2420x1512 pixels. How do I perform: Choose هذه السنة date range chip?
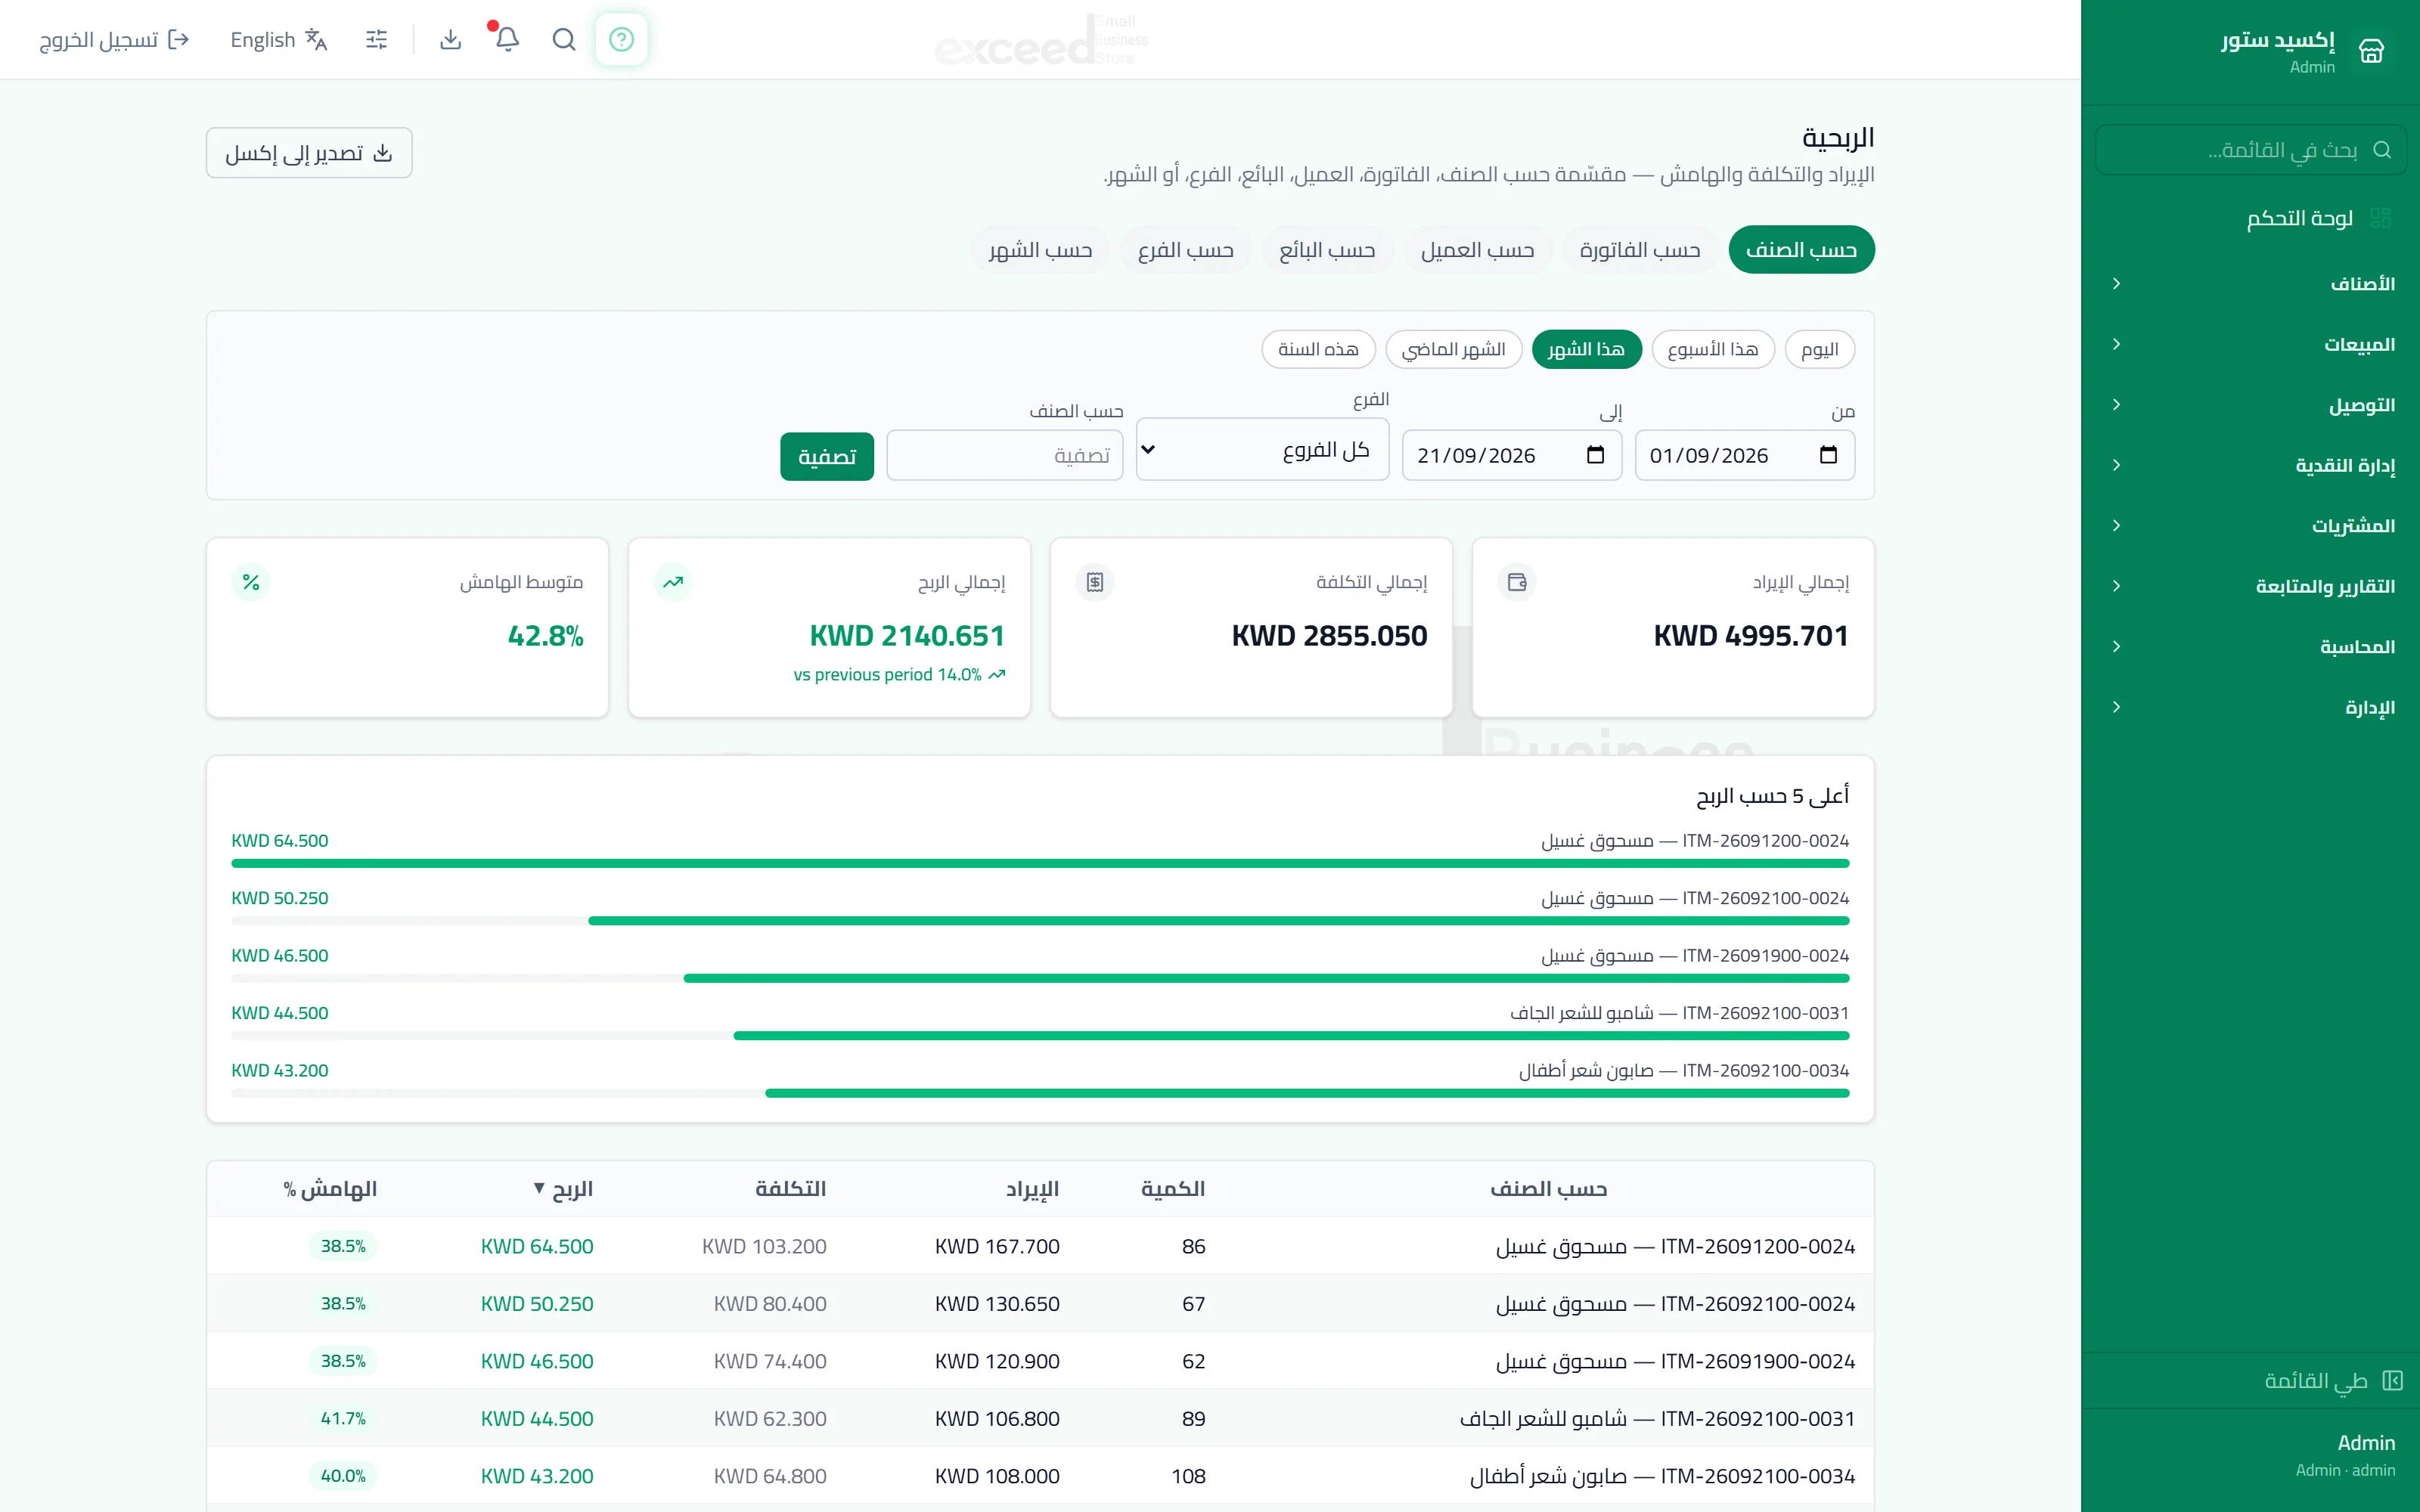coord(1318,349)
